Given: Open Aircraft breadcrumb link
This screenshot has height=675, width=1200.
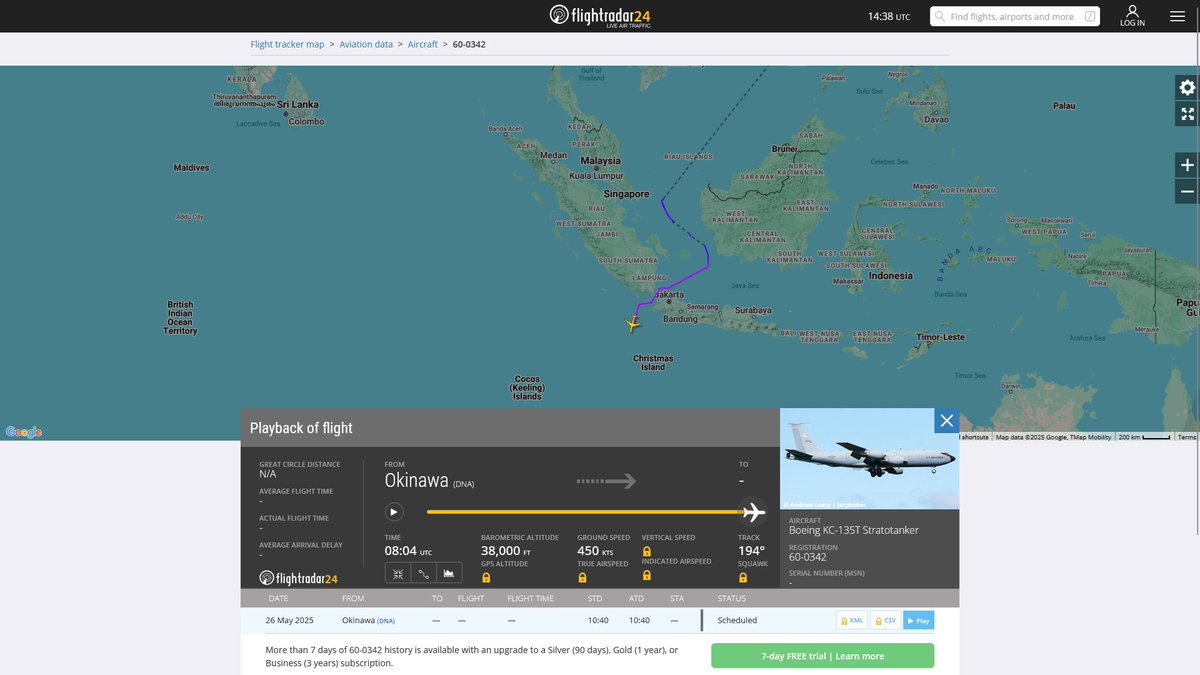Looking at the screenshot, I should pyautogui.click(x=423, y=44).
